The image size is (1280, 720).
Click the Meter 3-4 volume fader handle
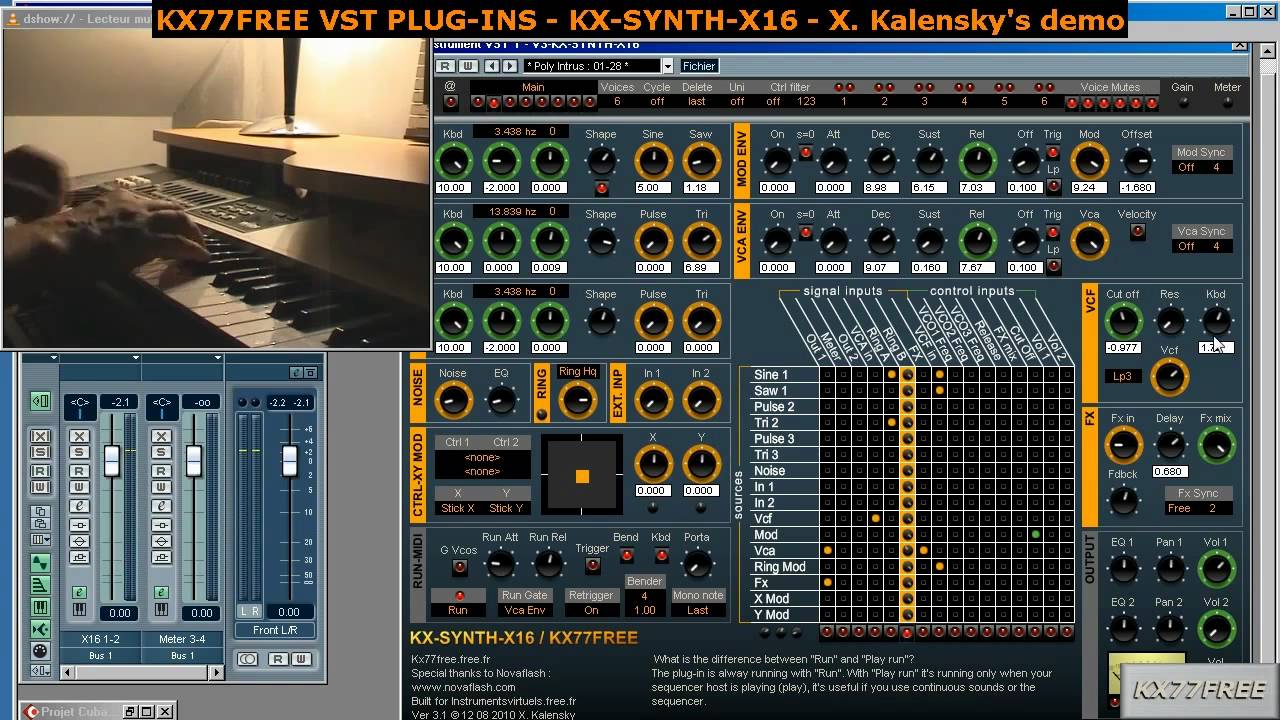[x=194, y=461]
